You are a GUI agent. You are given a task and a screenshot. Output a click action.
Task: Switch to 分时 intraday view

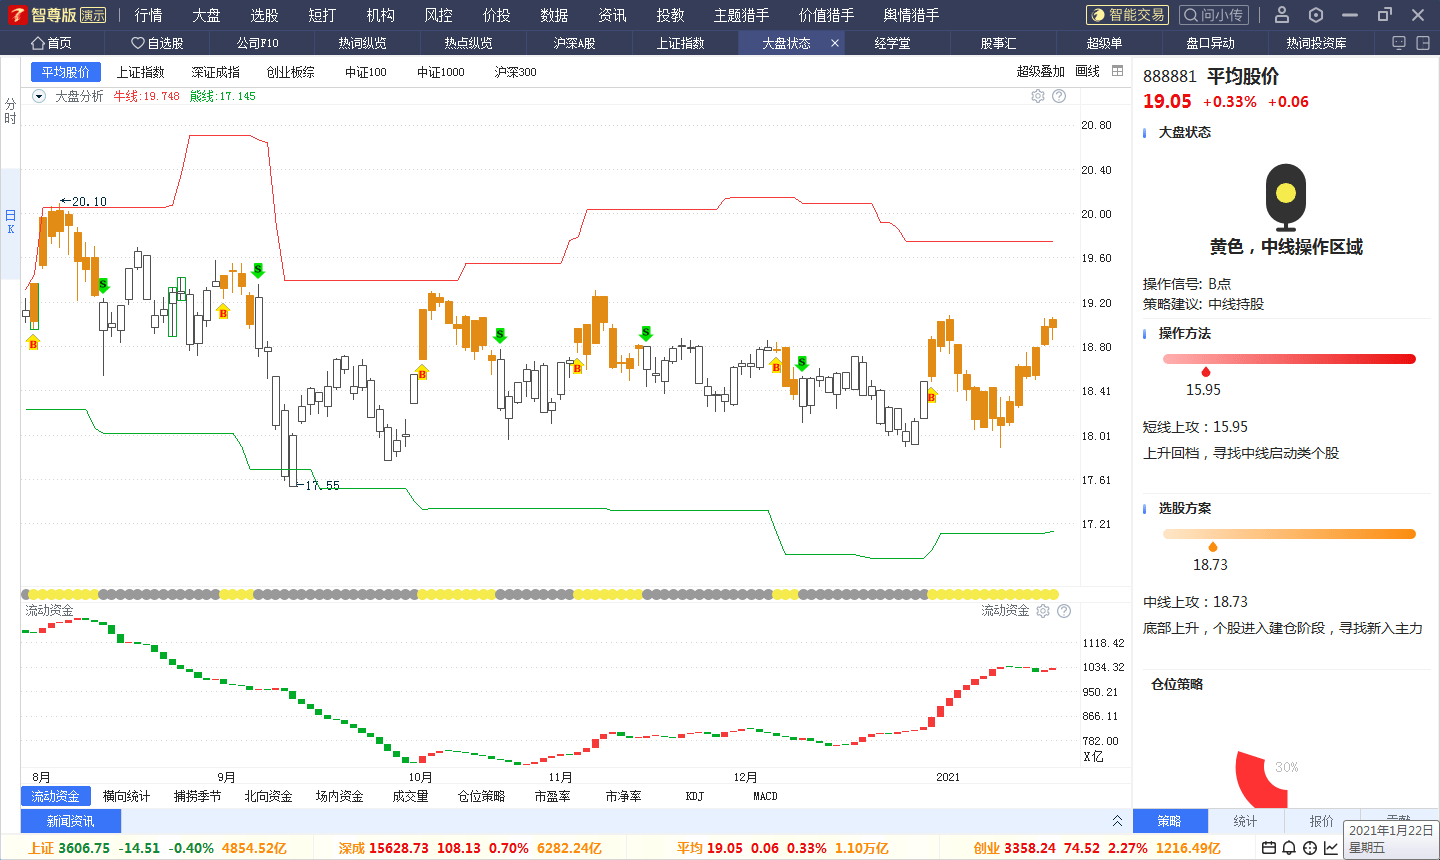tap(10, 111)
